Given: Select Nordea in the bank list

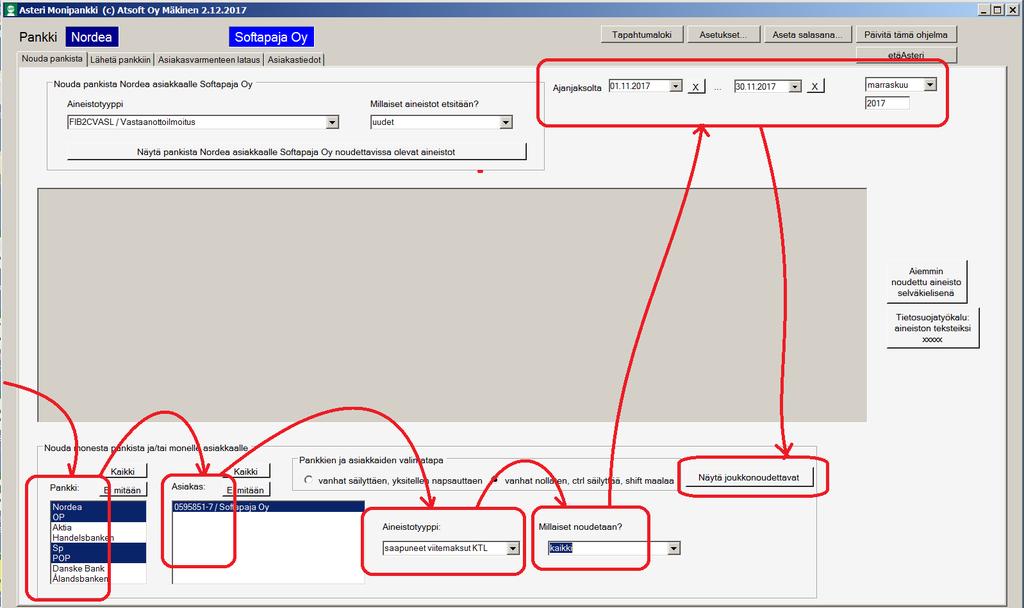Looking at the screenshot, I should pos(98,507).
